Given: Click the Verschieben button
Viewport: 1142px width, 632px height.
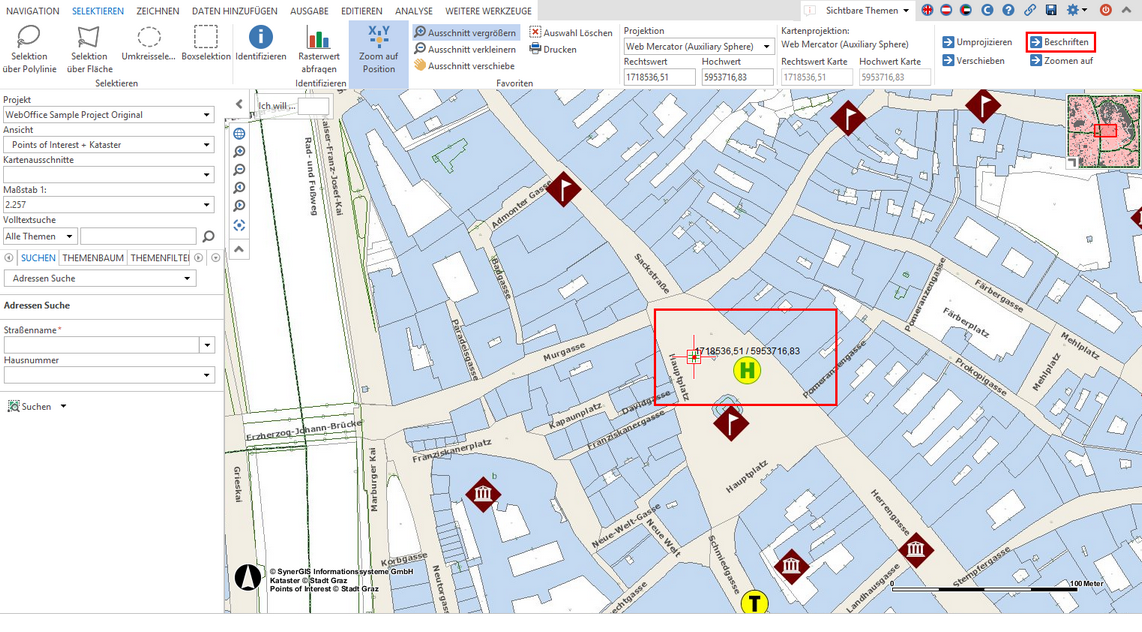Looking at the screenshot, I should [x=974, y=60].
